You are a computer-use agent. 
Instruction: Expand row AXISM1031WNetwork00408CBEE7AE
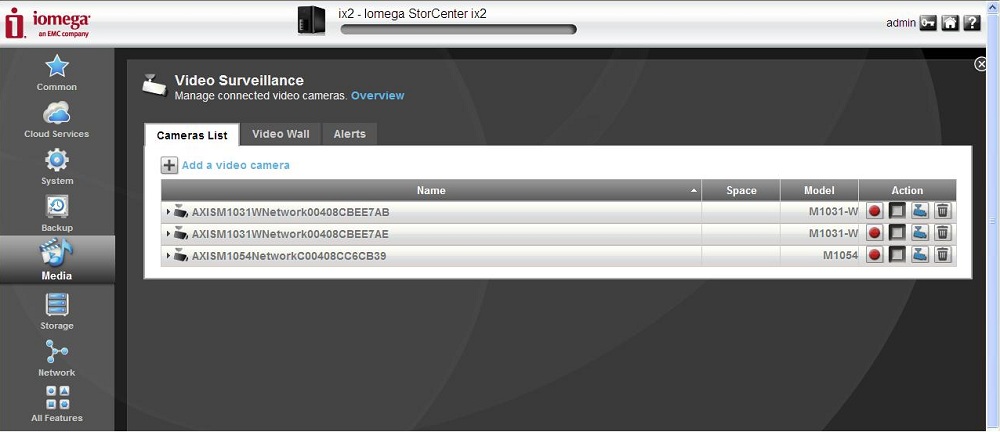tap(168, 234)
